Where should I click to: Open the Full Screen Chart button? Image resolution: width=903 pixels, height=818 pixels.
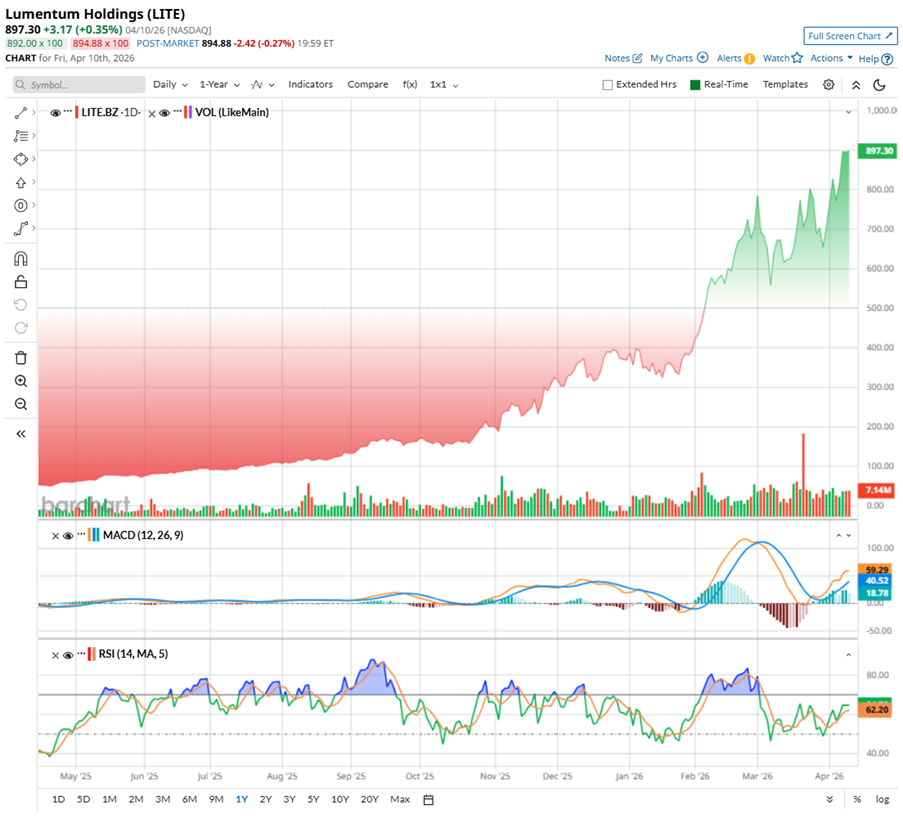point(850,36)
